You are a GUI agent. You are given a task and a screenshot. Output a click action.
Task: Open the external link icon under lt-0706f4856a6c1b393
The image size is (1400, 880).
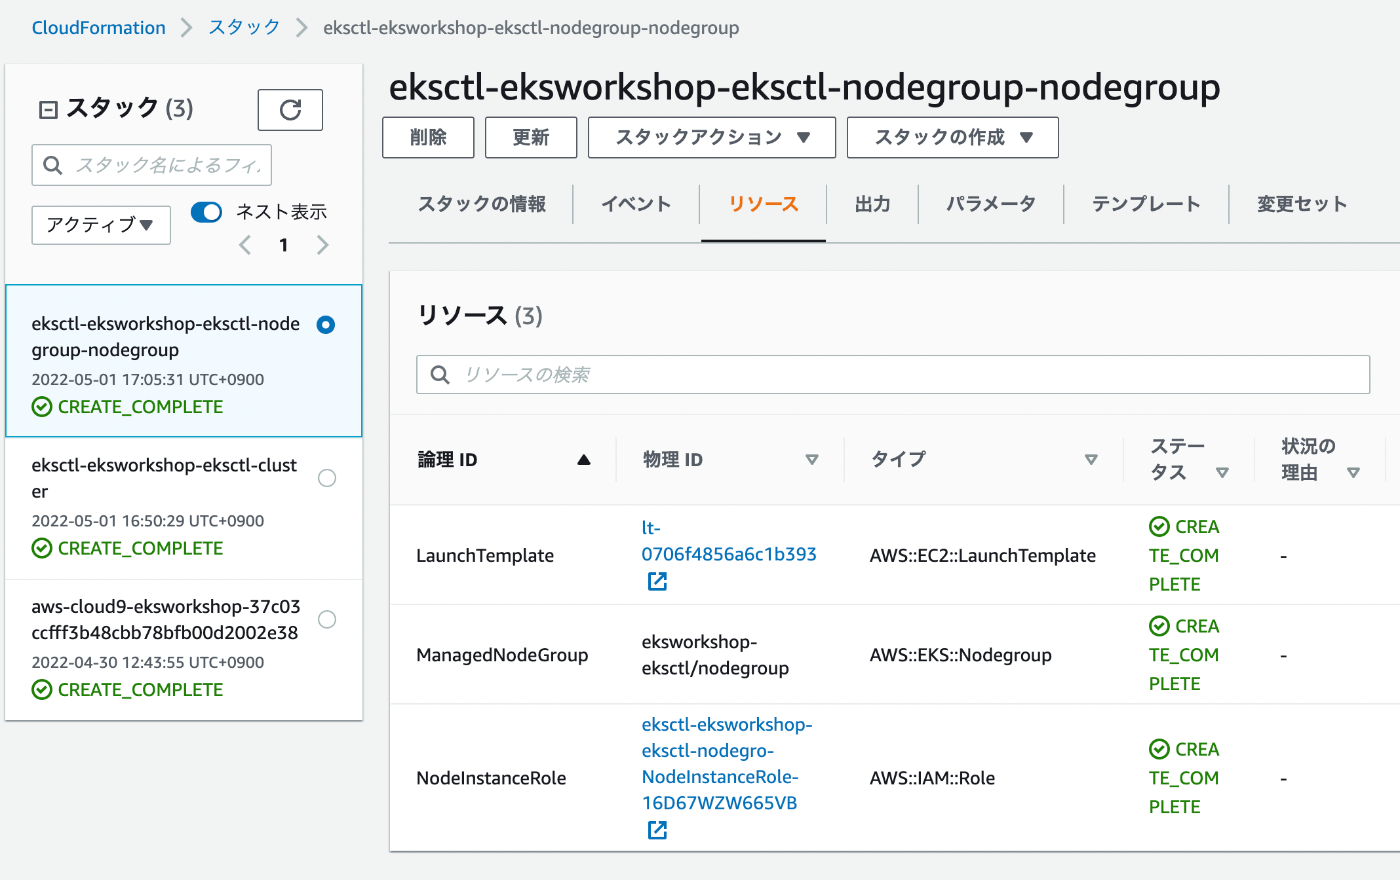click(657, 581)
